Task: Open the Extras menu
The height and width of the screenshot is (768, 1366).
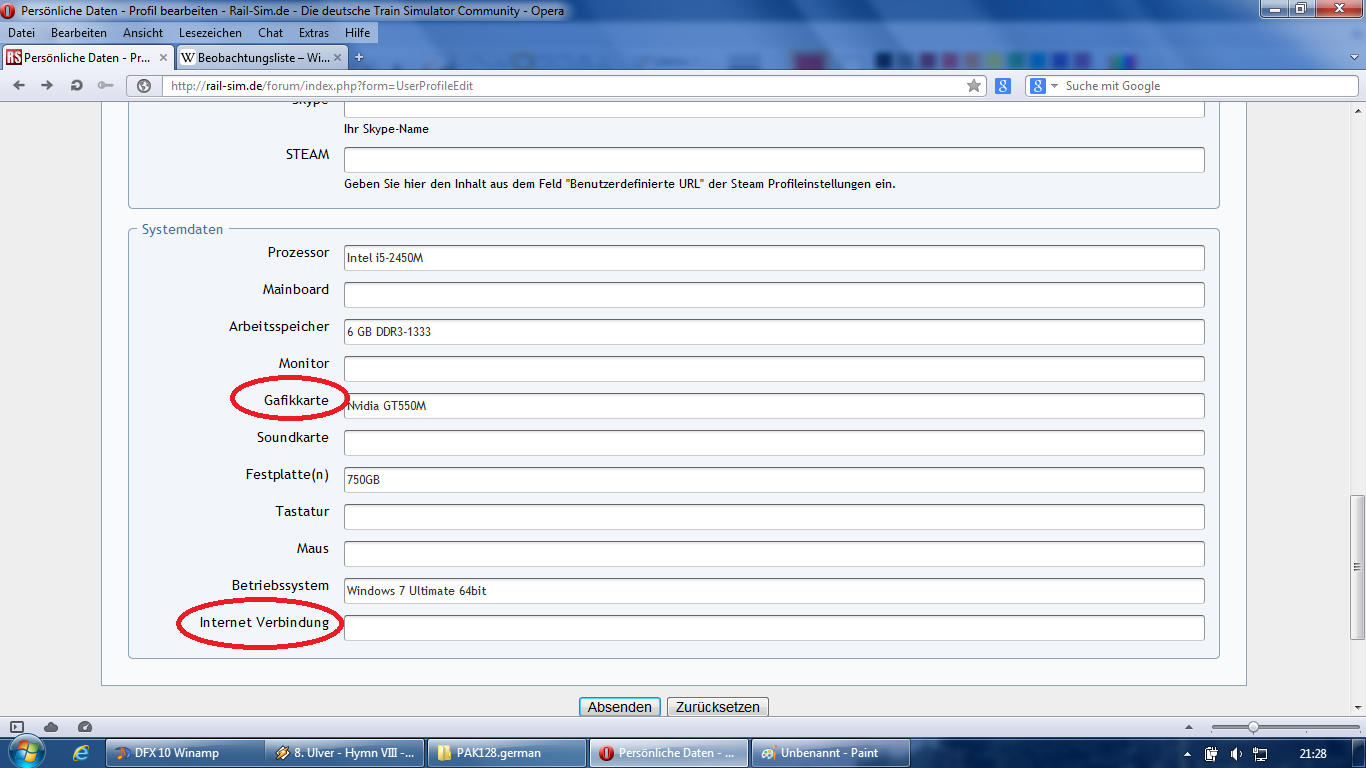Action: (314, 33)
